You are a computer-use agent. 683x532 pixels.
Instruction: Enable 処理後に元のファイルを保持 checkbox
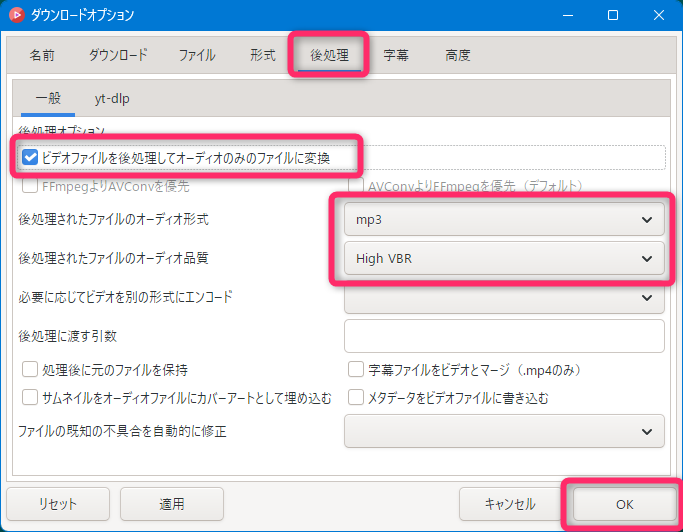tap(30, 369)
